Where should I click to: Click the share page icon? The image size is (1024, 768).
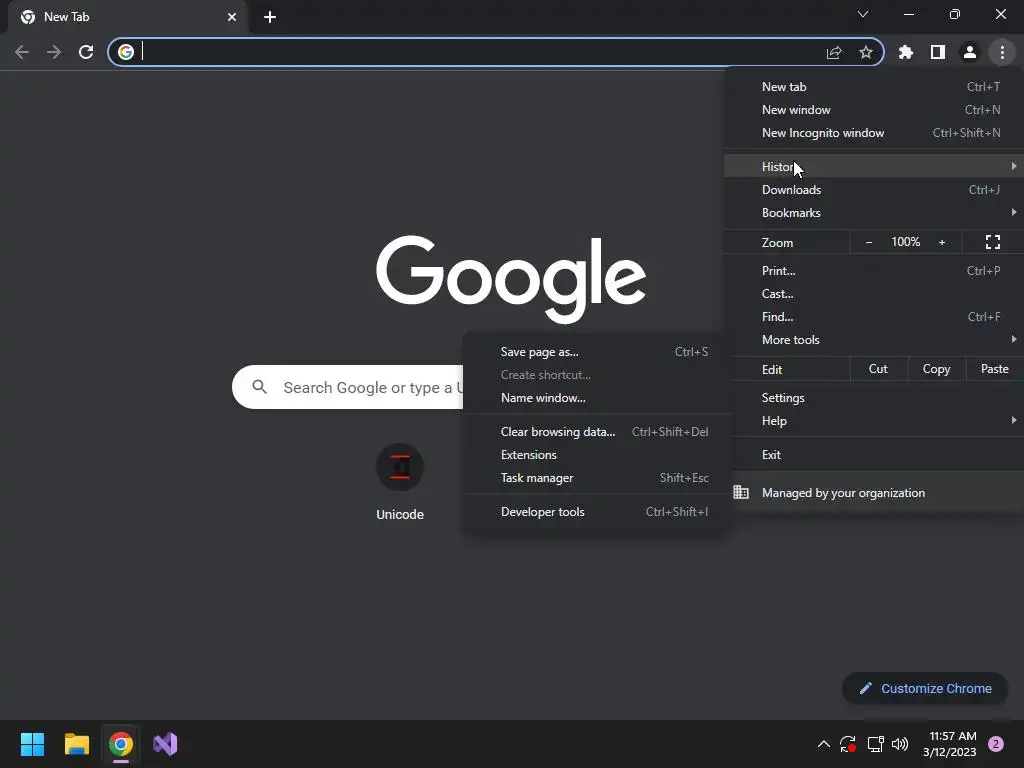833,52
